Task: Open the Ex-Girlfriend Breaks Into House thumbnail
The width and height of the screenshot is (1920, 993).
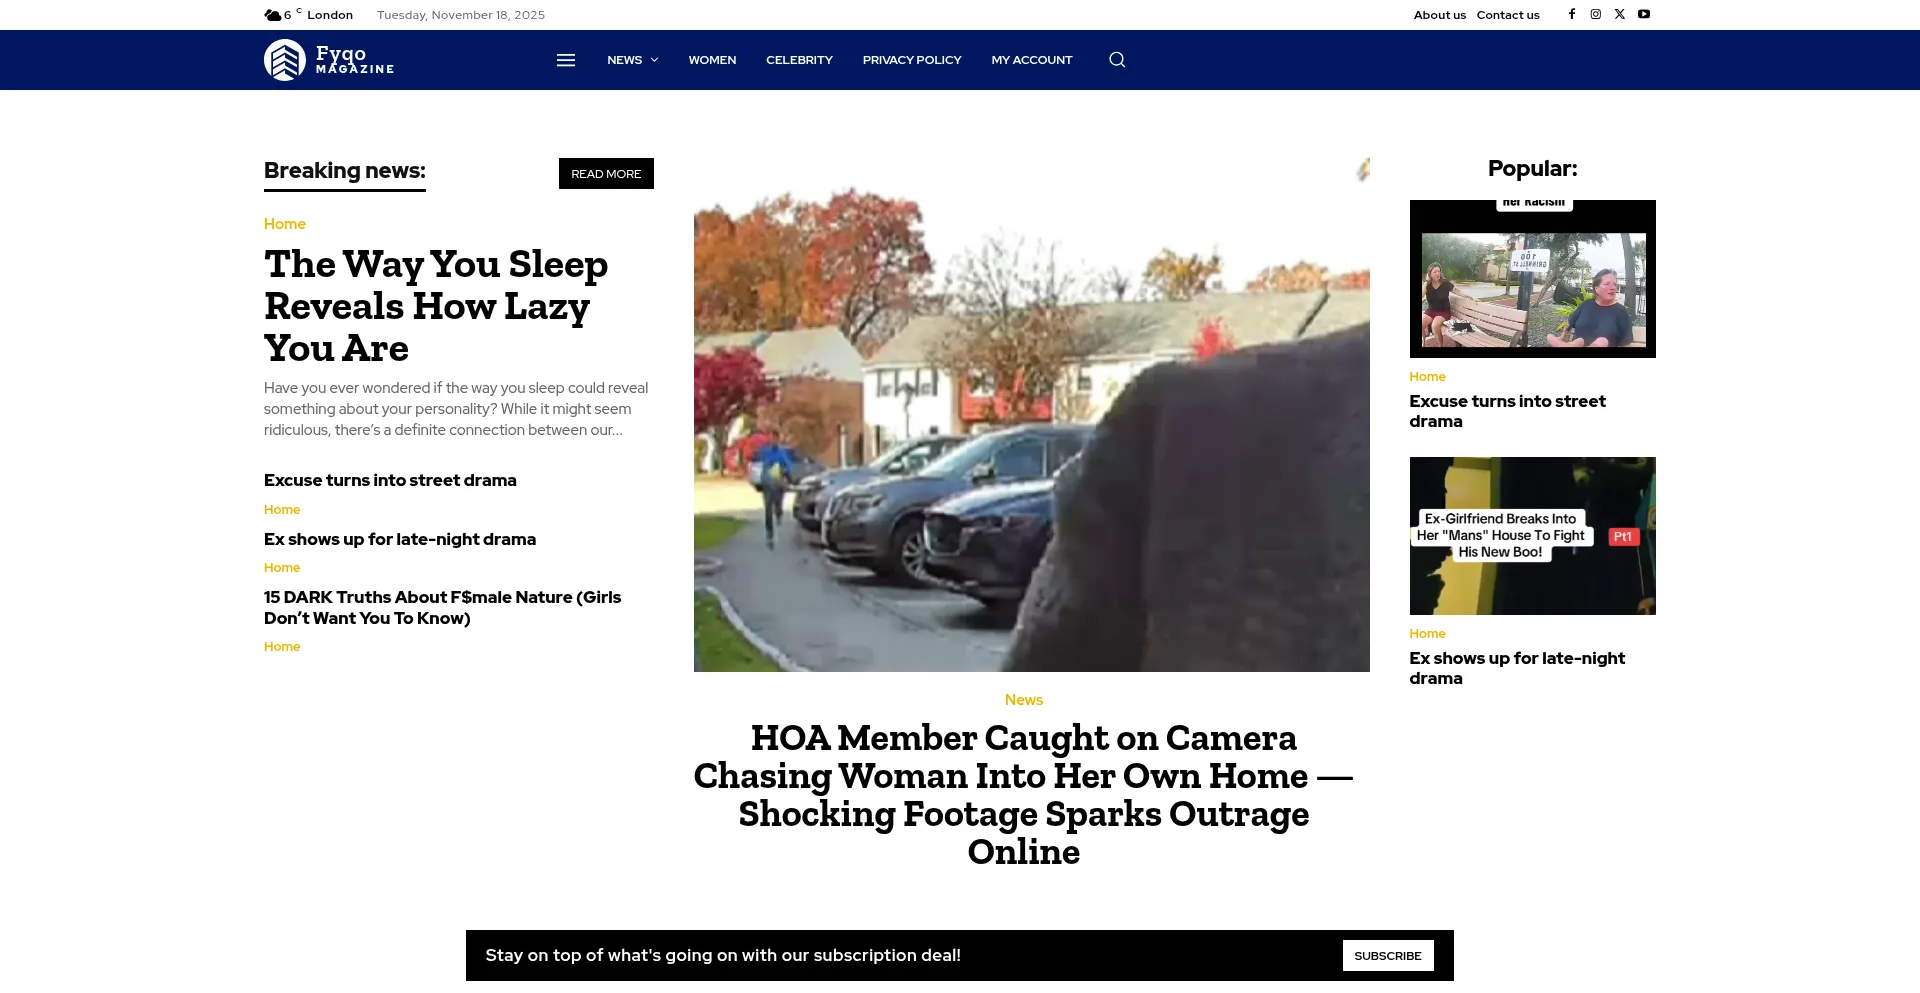Action: click(1532, 536)
